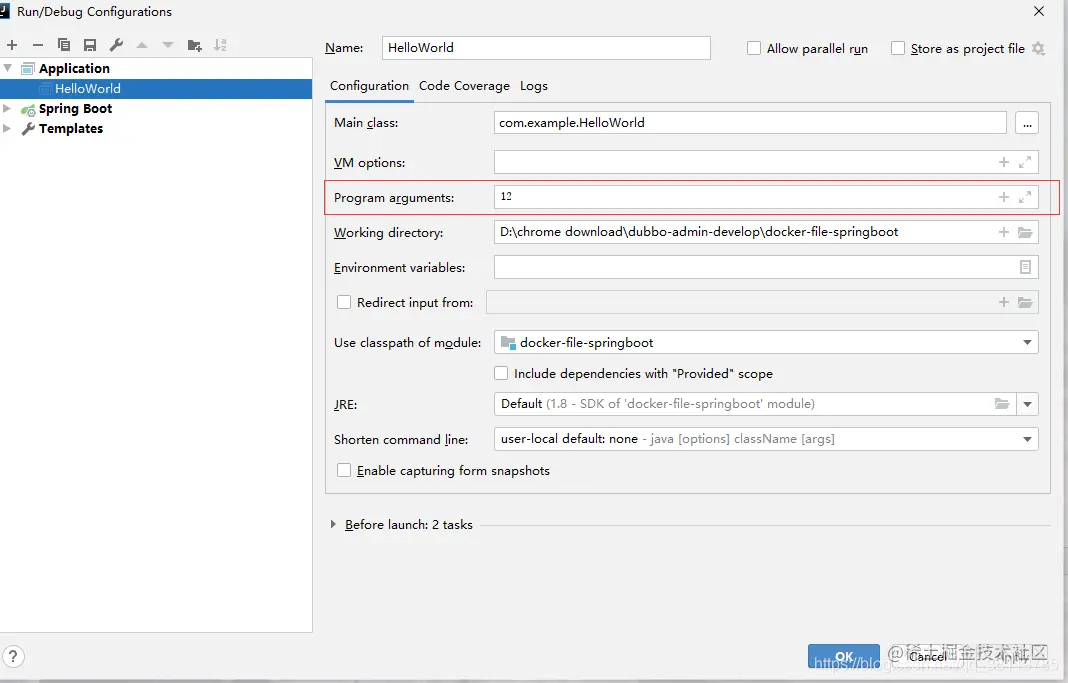This screenshot has height=683, width=1068.
Task: Save configuration using floppy disk icon
Action: coord(90,45)
